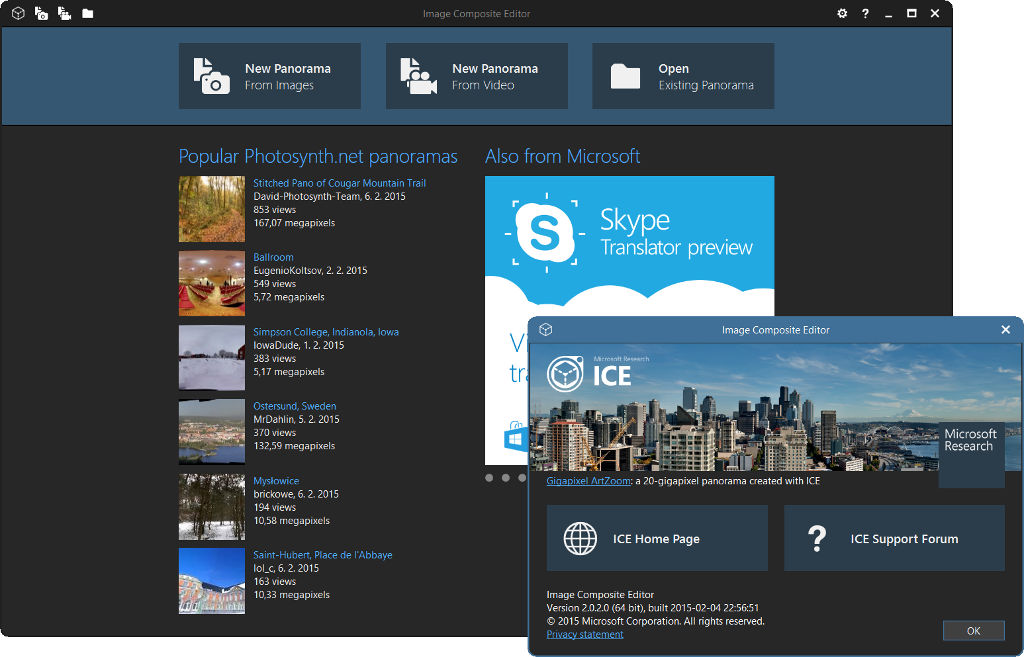The image size is (1024, 657).
Task: Visit the ICE Support Forum
Action: [x=894, y=538]
